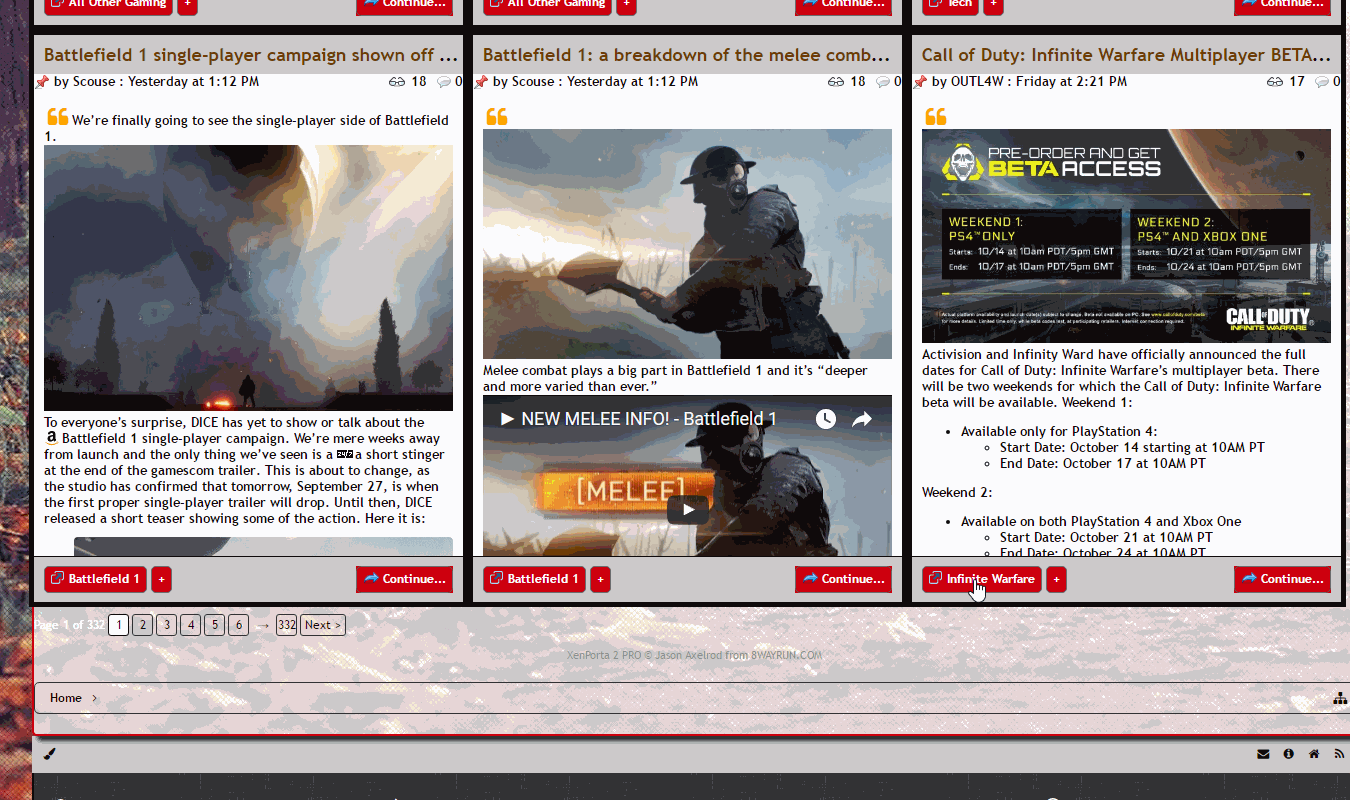This screenshot has width=1350, height=800.
Task: Go to page 6 in the pagination
Action: 238,625
